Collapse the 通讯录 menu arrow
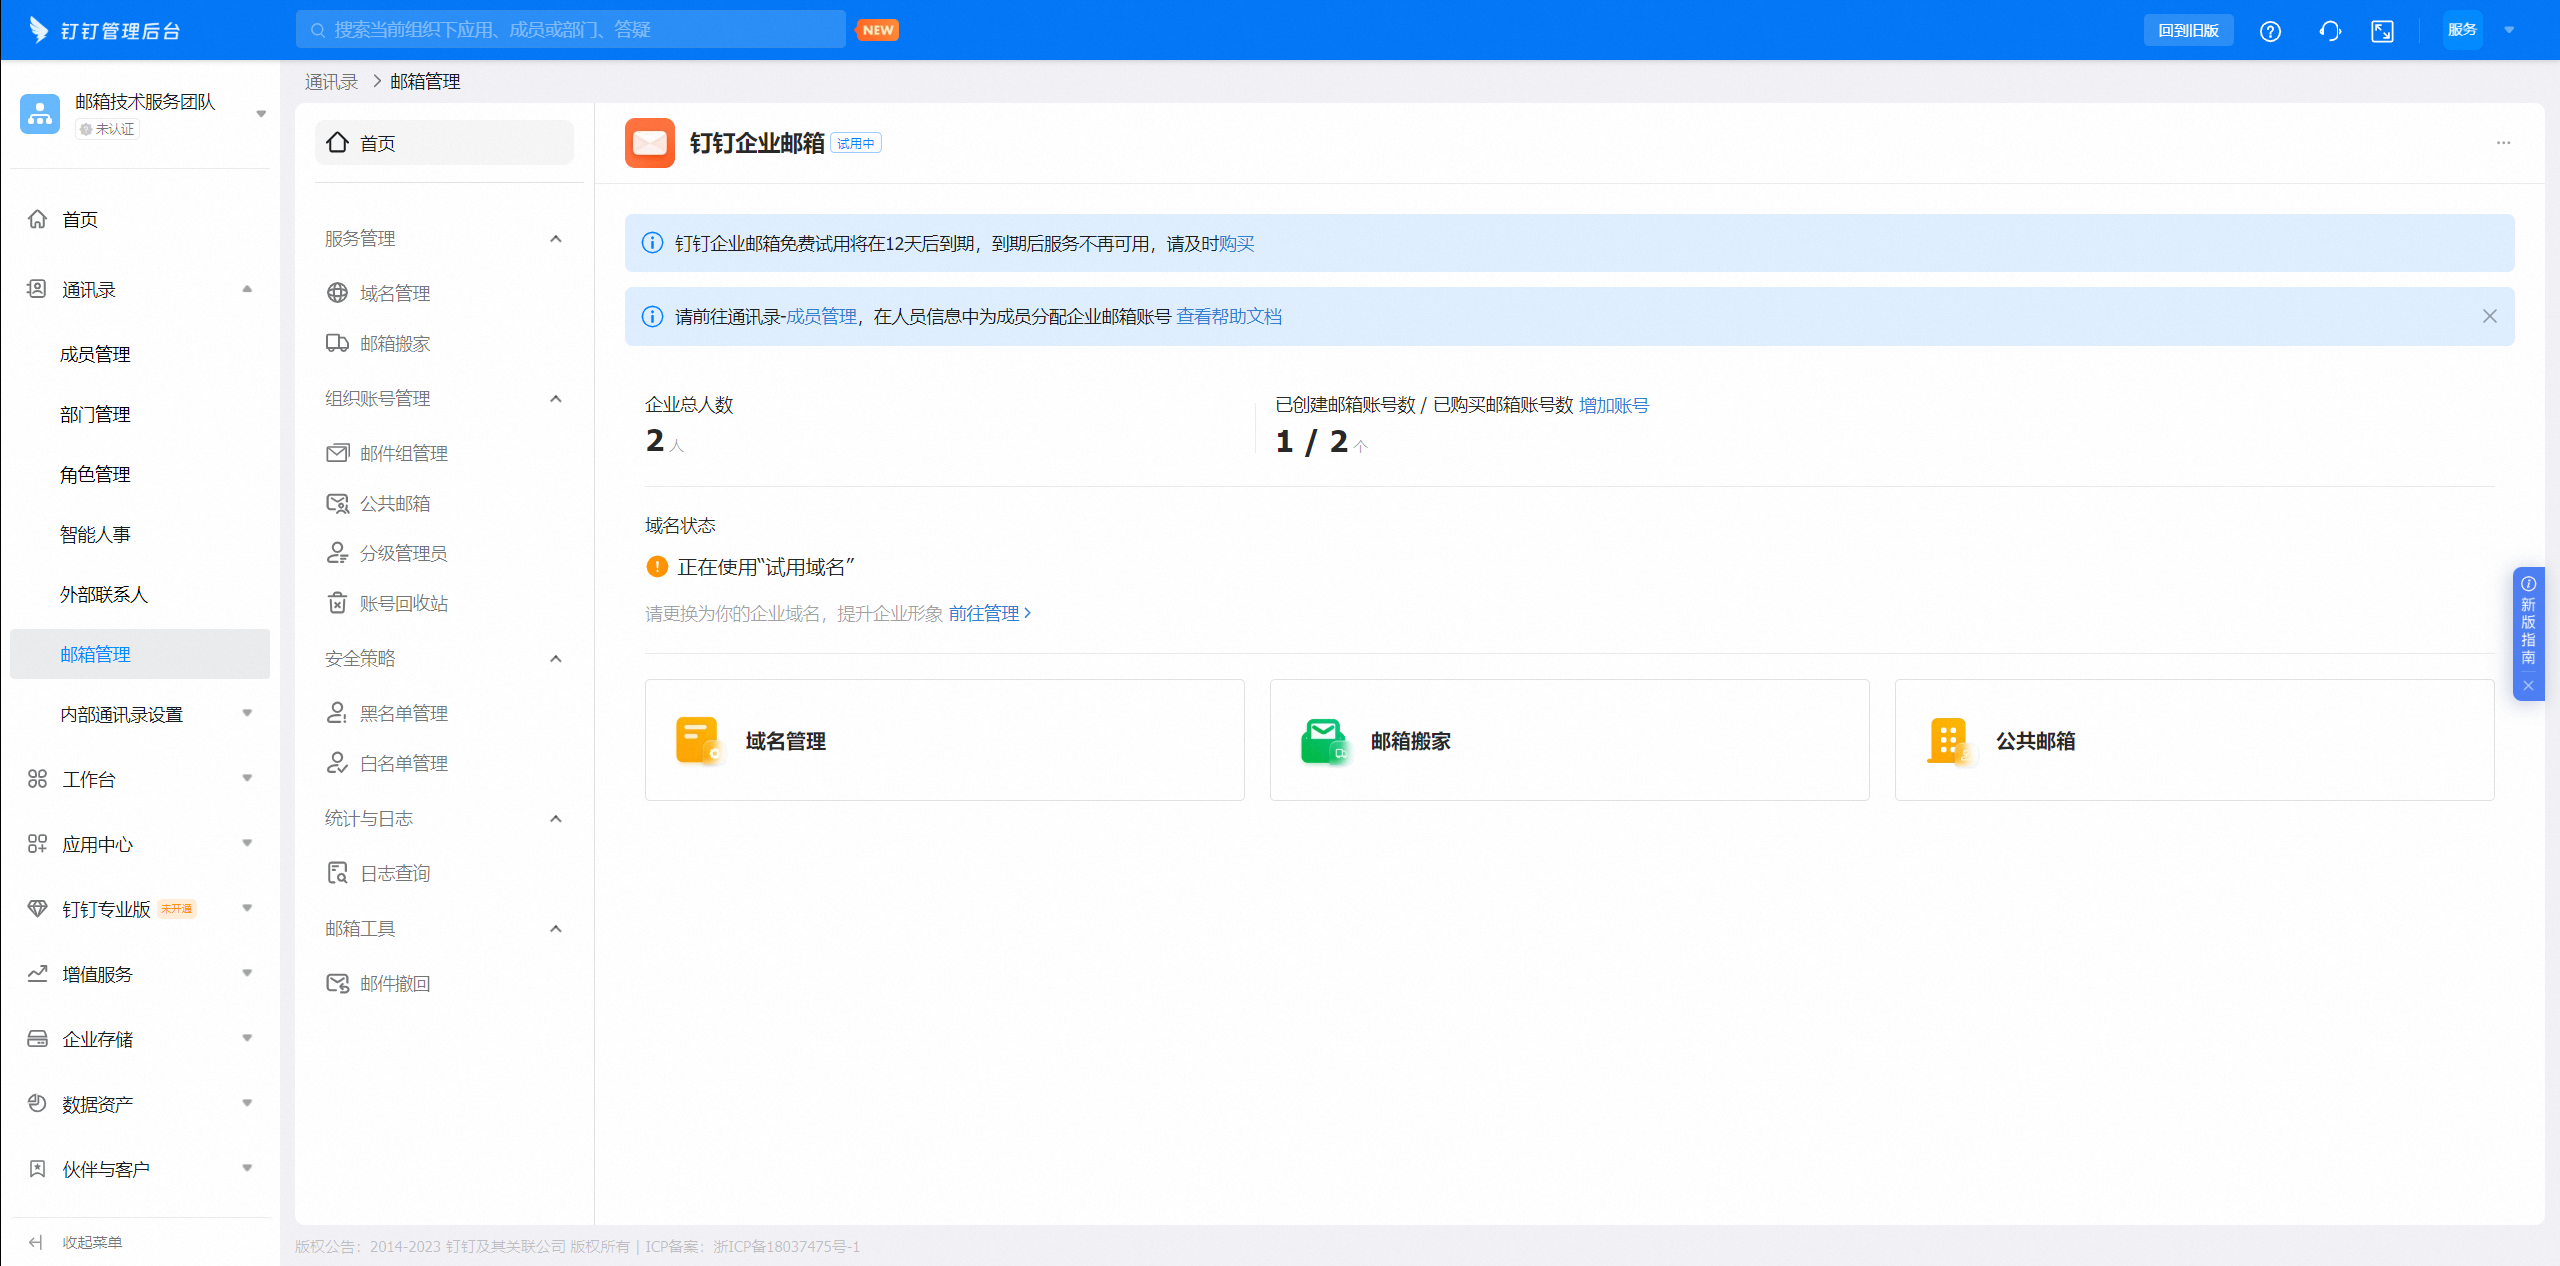2560x1266 pixels. coord(247,289)
